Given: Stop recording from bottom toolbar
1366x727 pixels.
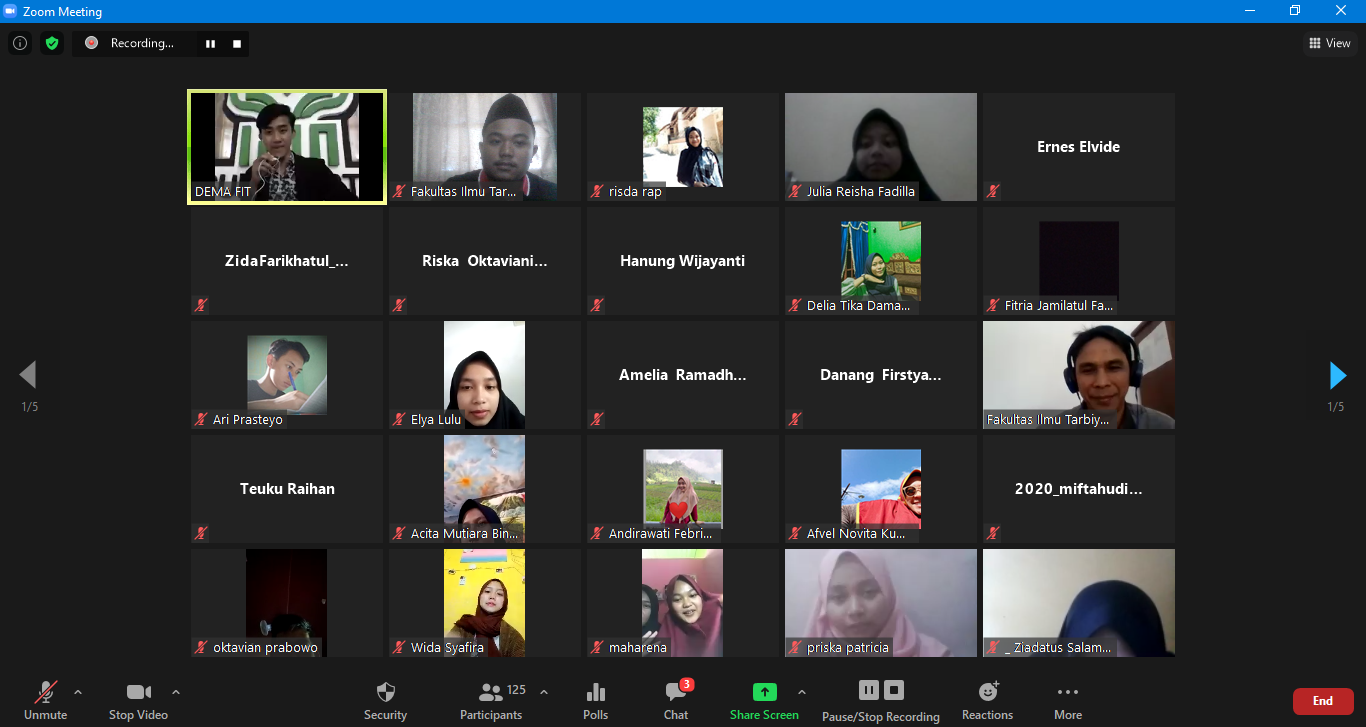Looking at the screenshot, I should click(894, 690).
